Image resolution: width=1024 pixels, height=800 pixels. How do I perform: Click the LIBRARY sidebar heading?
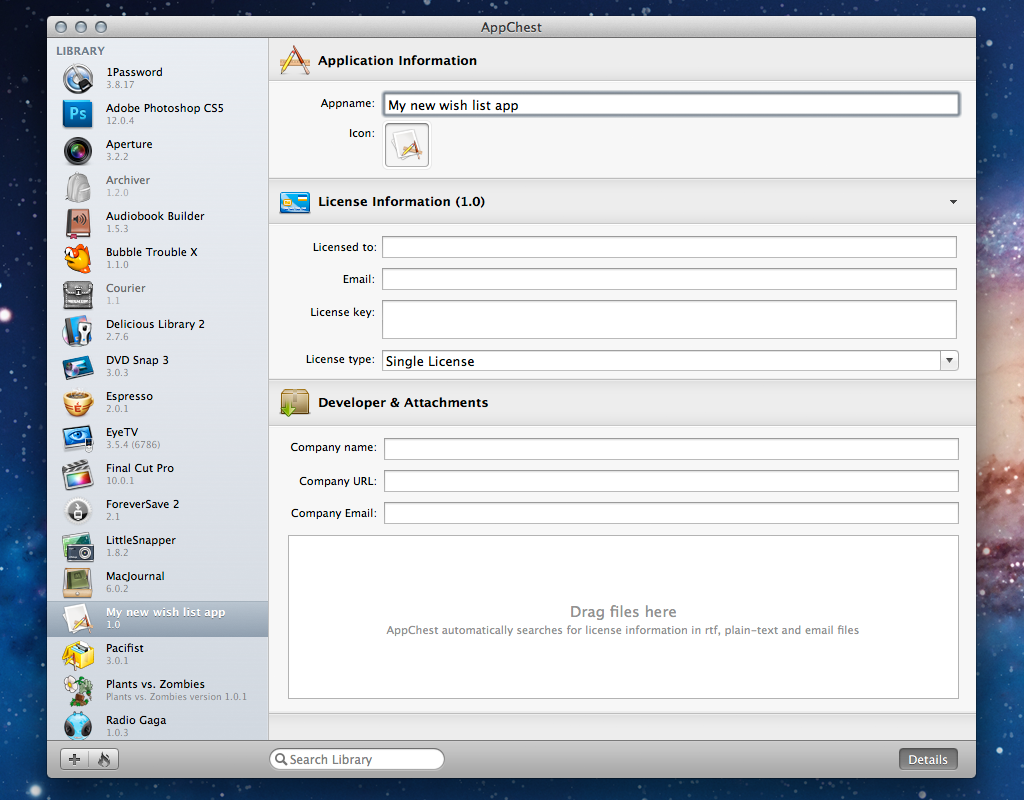[x=80, y=51]
